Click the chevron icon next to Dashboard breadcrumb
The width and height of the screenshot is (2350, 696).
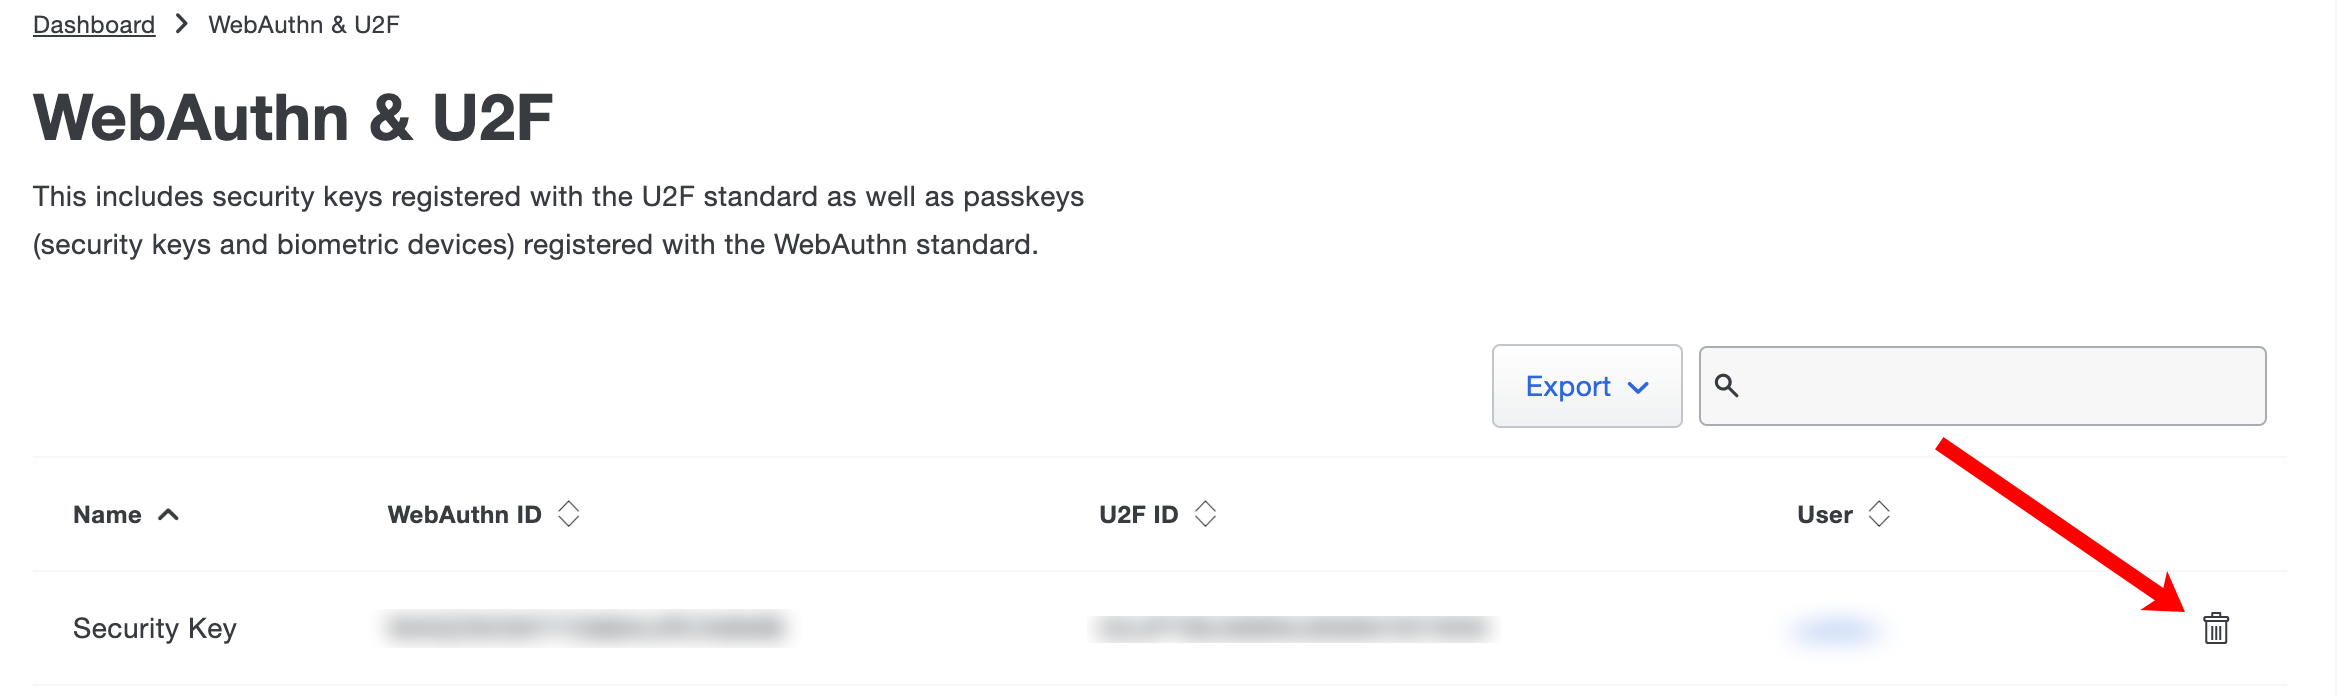click(x=181, y=23)
